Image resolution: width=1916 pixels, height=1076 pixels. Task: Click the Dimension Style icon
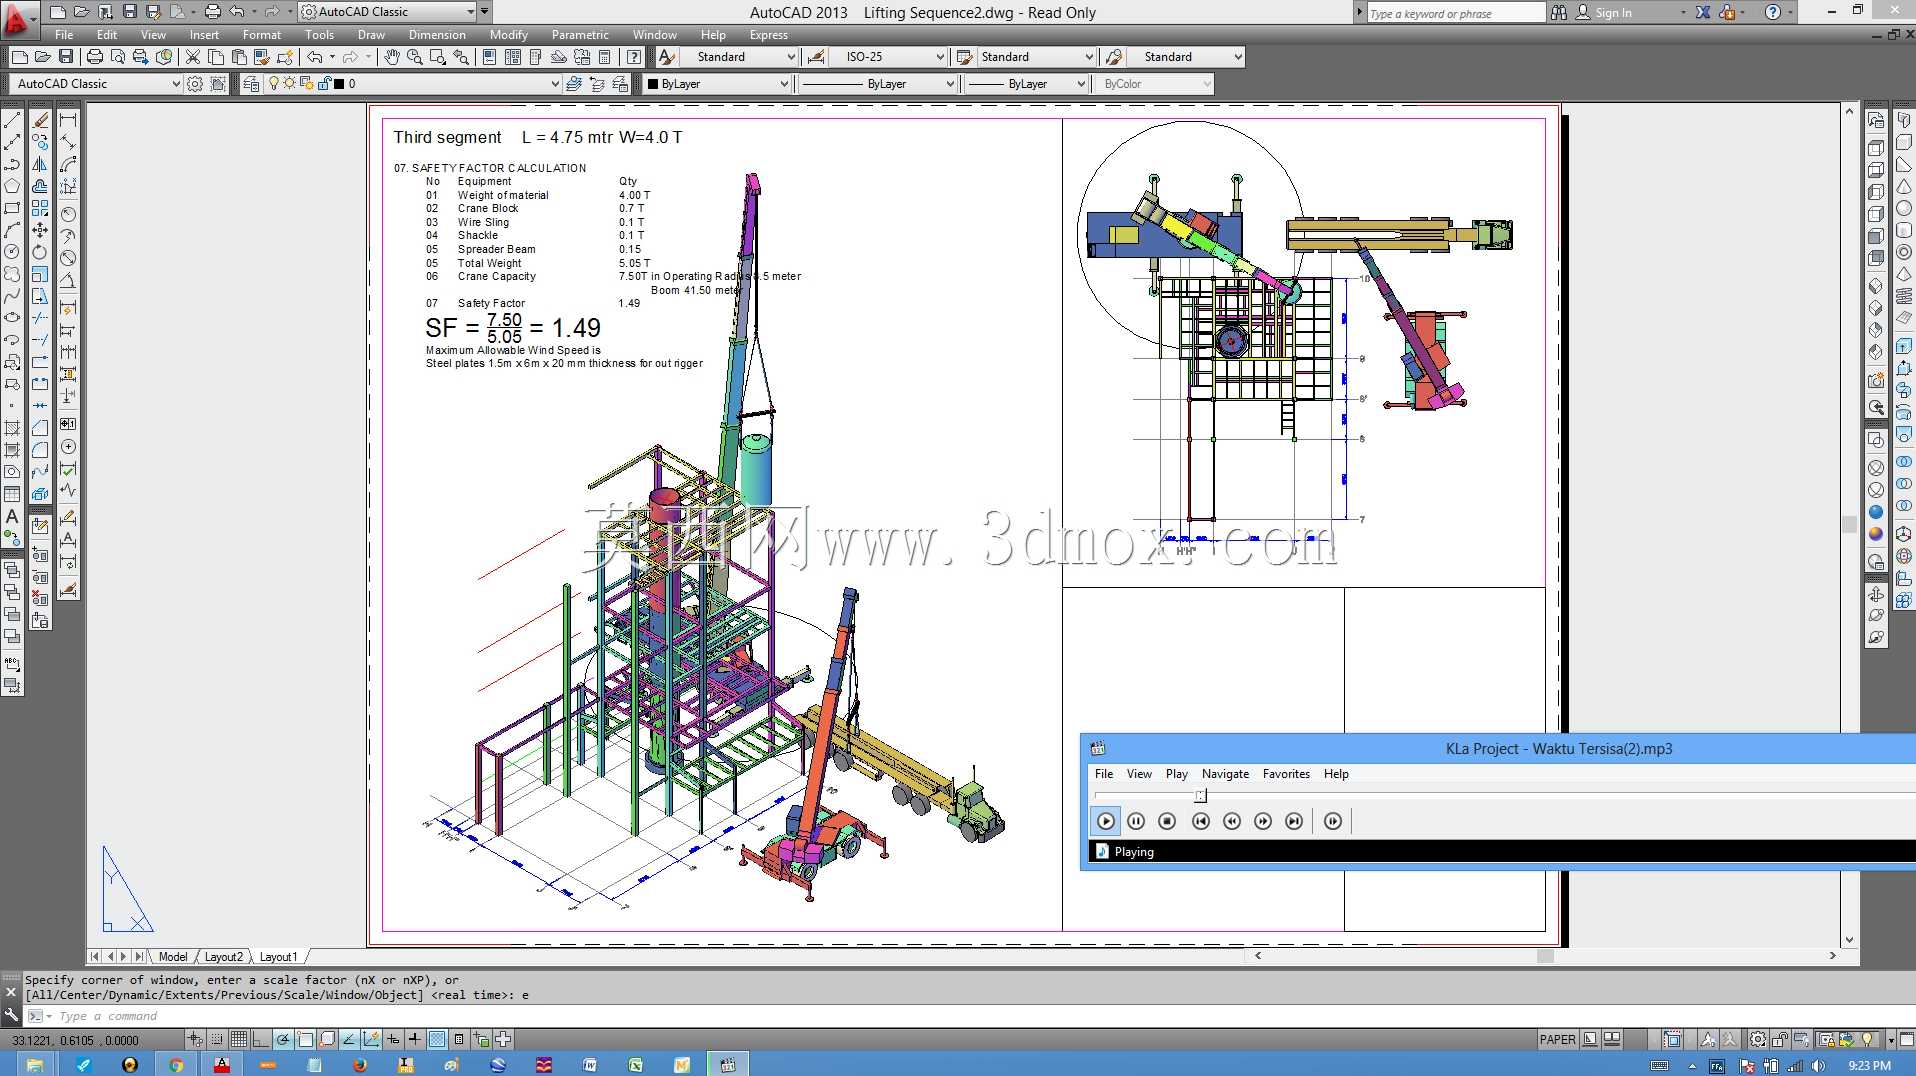tap(817, 57)
